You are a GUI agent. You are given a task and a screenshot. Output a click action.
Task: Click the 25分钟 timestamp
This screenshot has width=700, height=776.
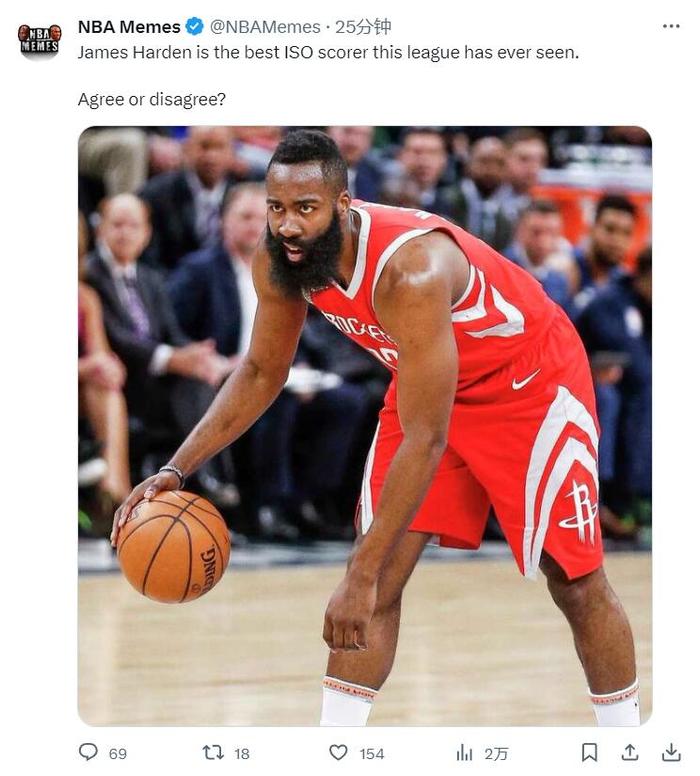pyautogui.click(x=363, y=27)
